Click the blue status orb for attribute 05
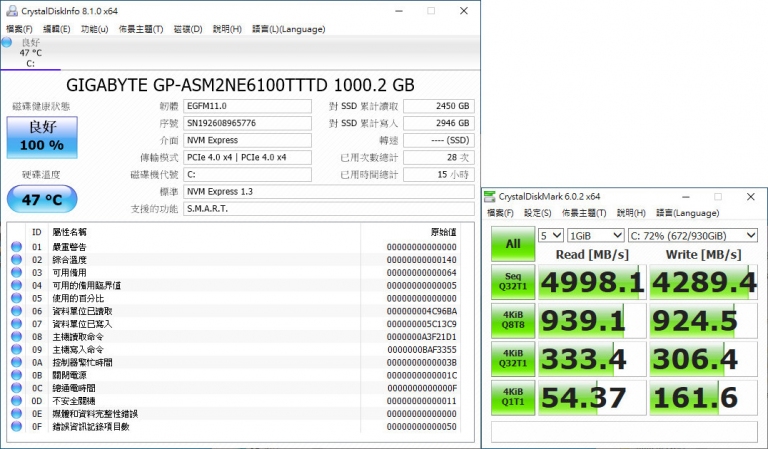The image size is (768, 449). point(17,298)
